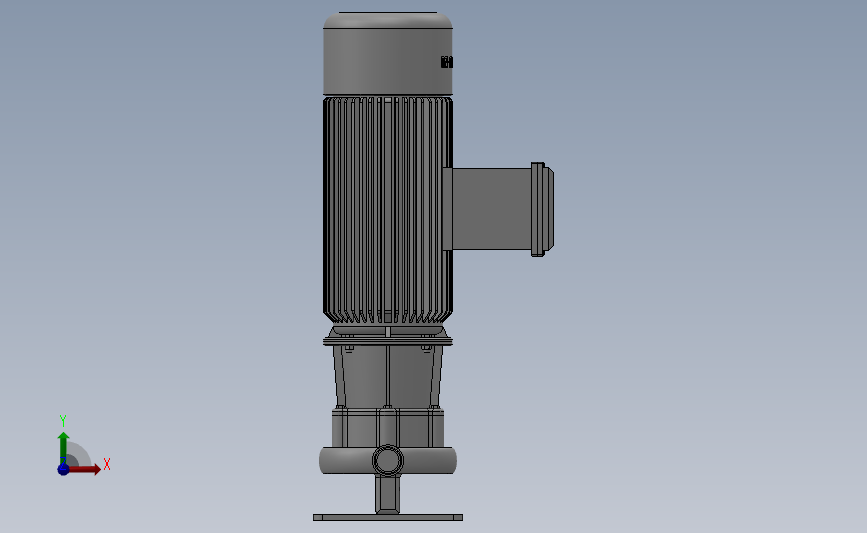
Task: Select the conical bracket below the motor
Action: pos(388,377)
